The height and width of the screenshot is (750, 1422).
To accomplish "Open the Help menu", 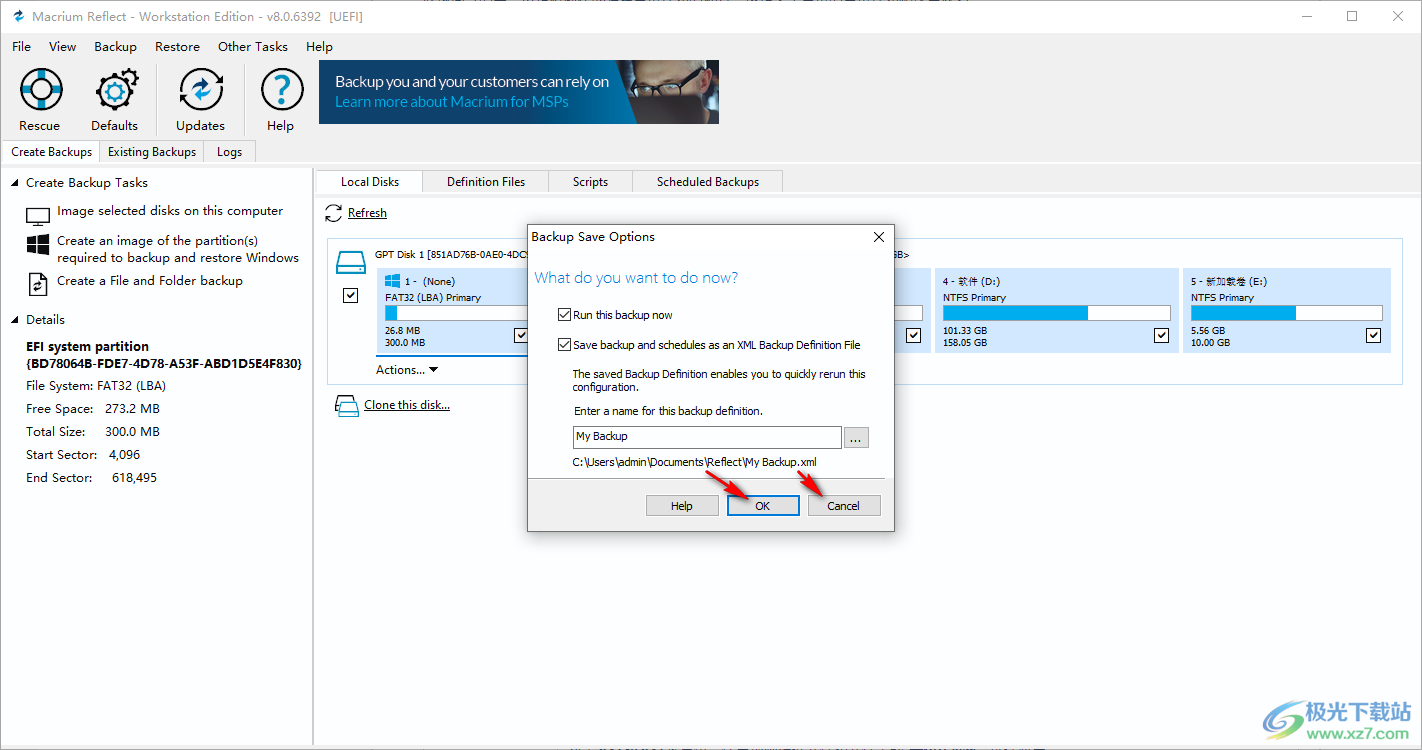I will pos(319,47).
